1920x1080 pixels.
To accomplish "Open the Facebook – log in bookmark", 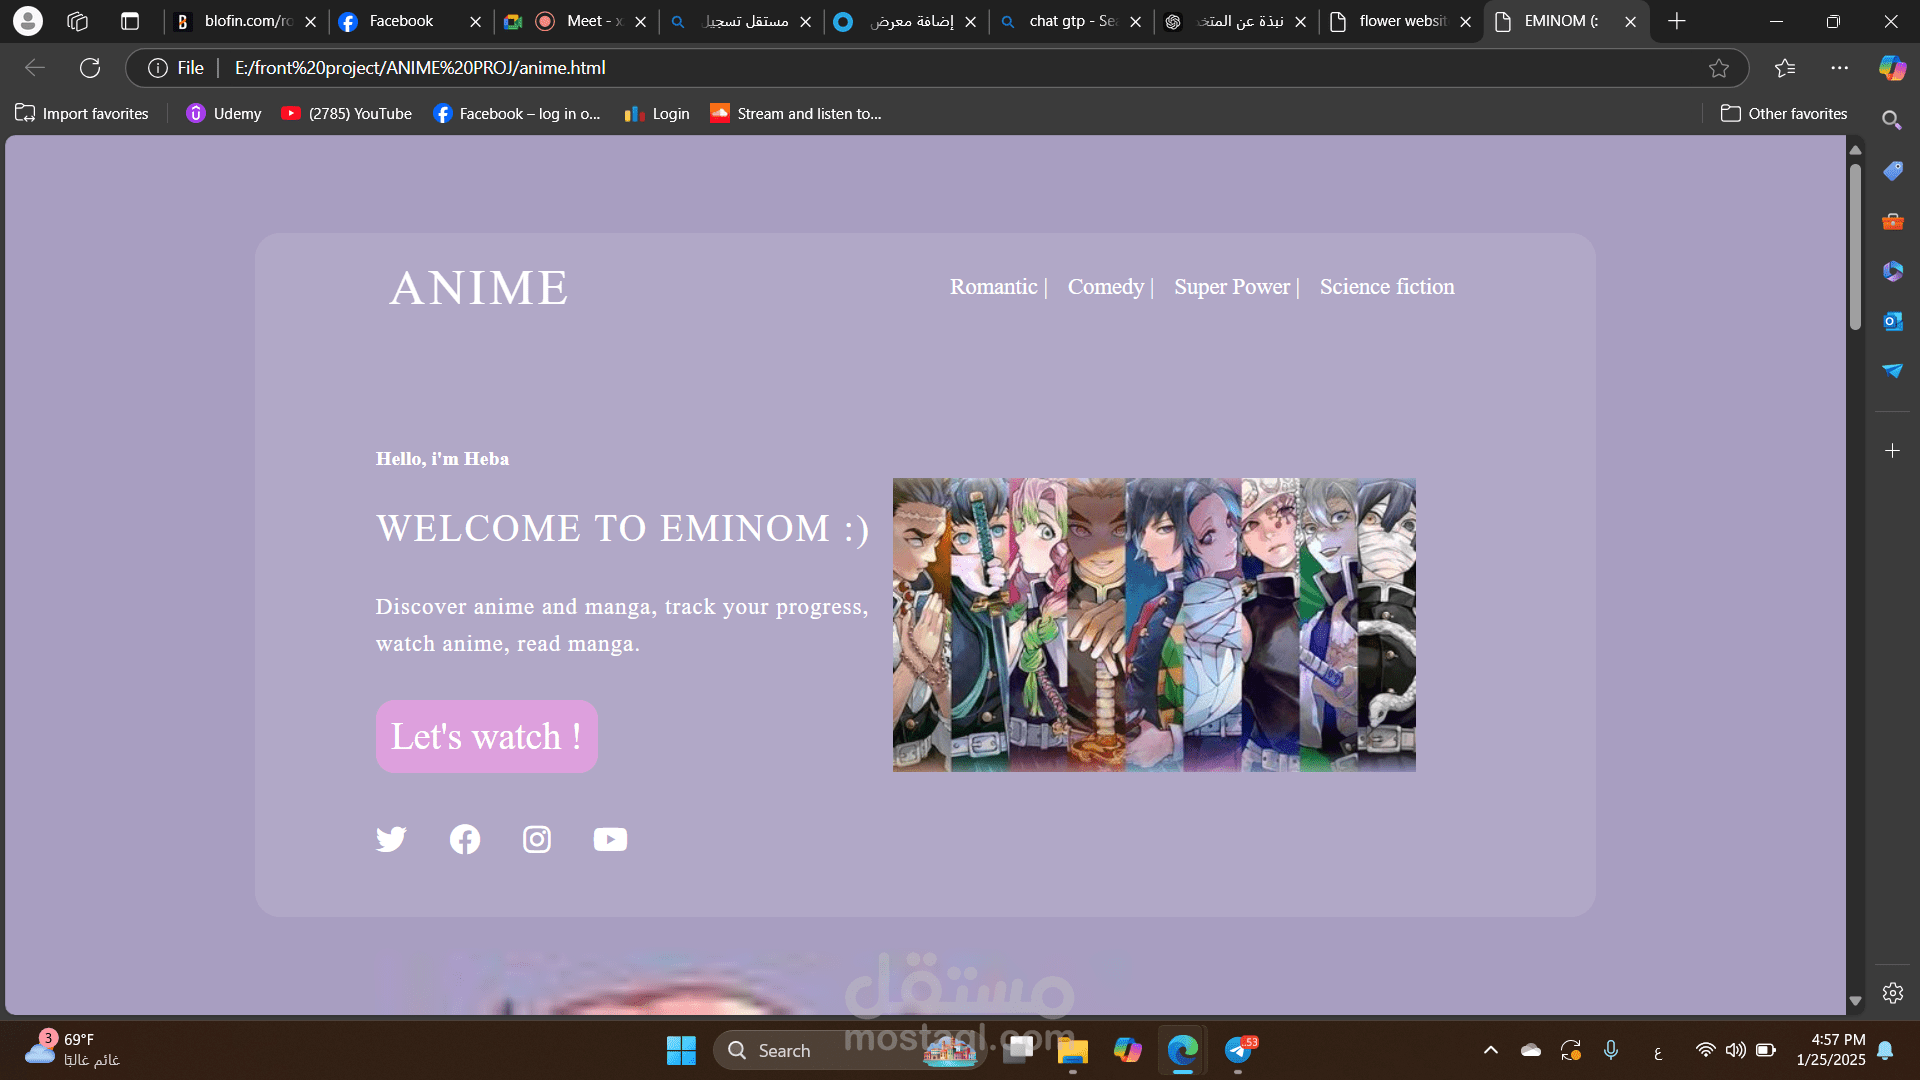I will click(517, 114).
